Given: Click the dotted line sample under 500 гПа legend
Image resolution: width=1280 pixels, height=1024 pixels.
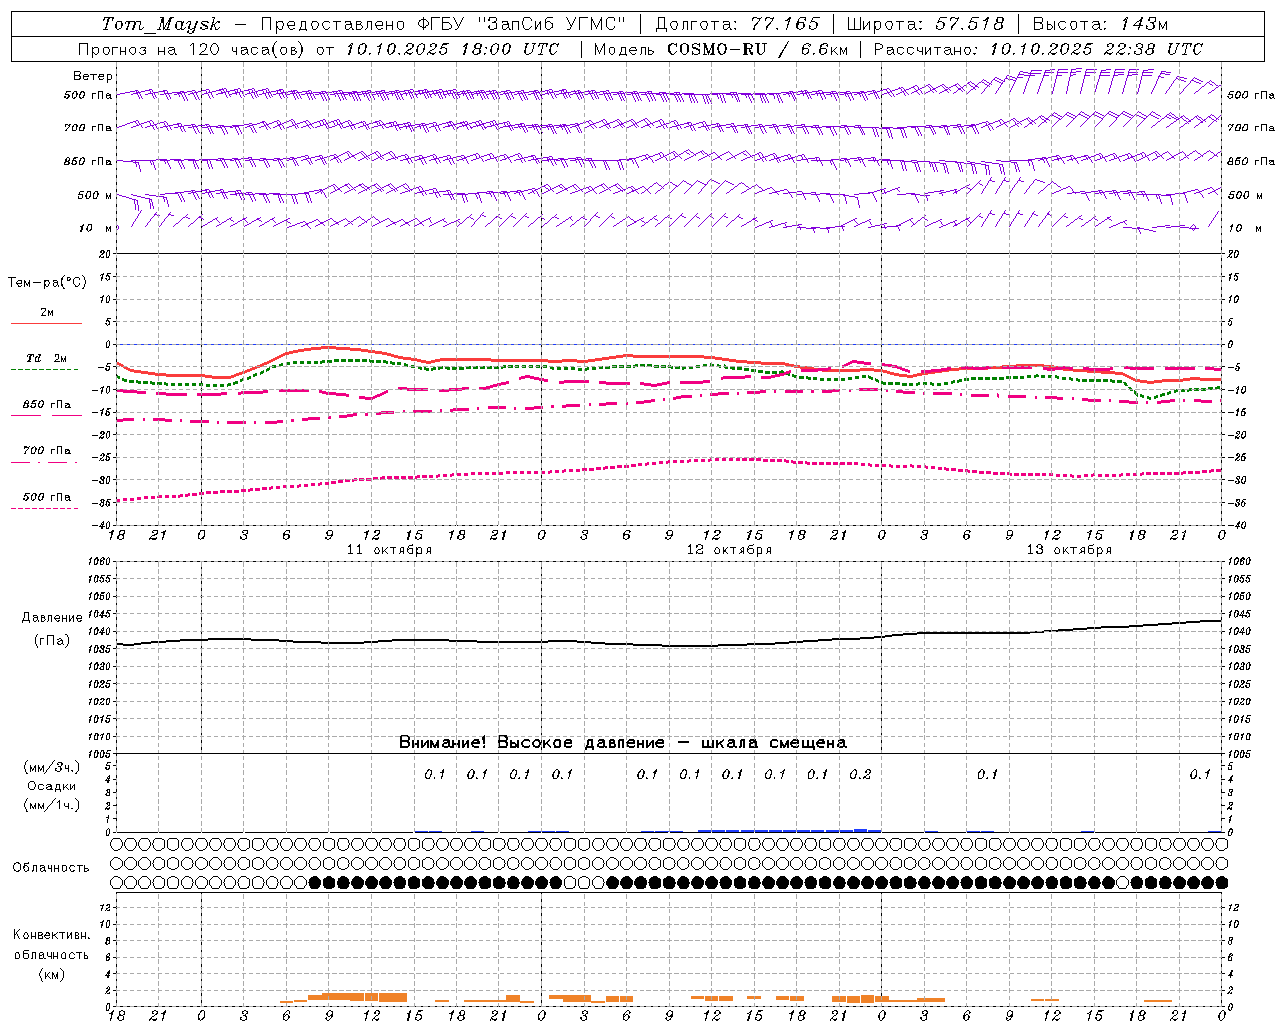Looking at the screenshot, I should (x=44, y=508).
